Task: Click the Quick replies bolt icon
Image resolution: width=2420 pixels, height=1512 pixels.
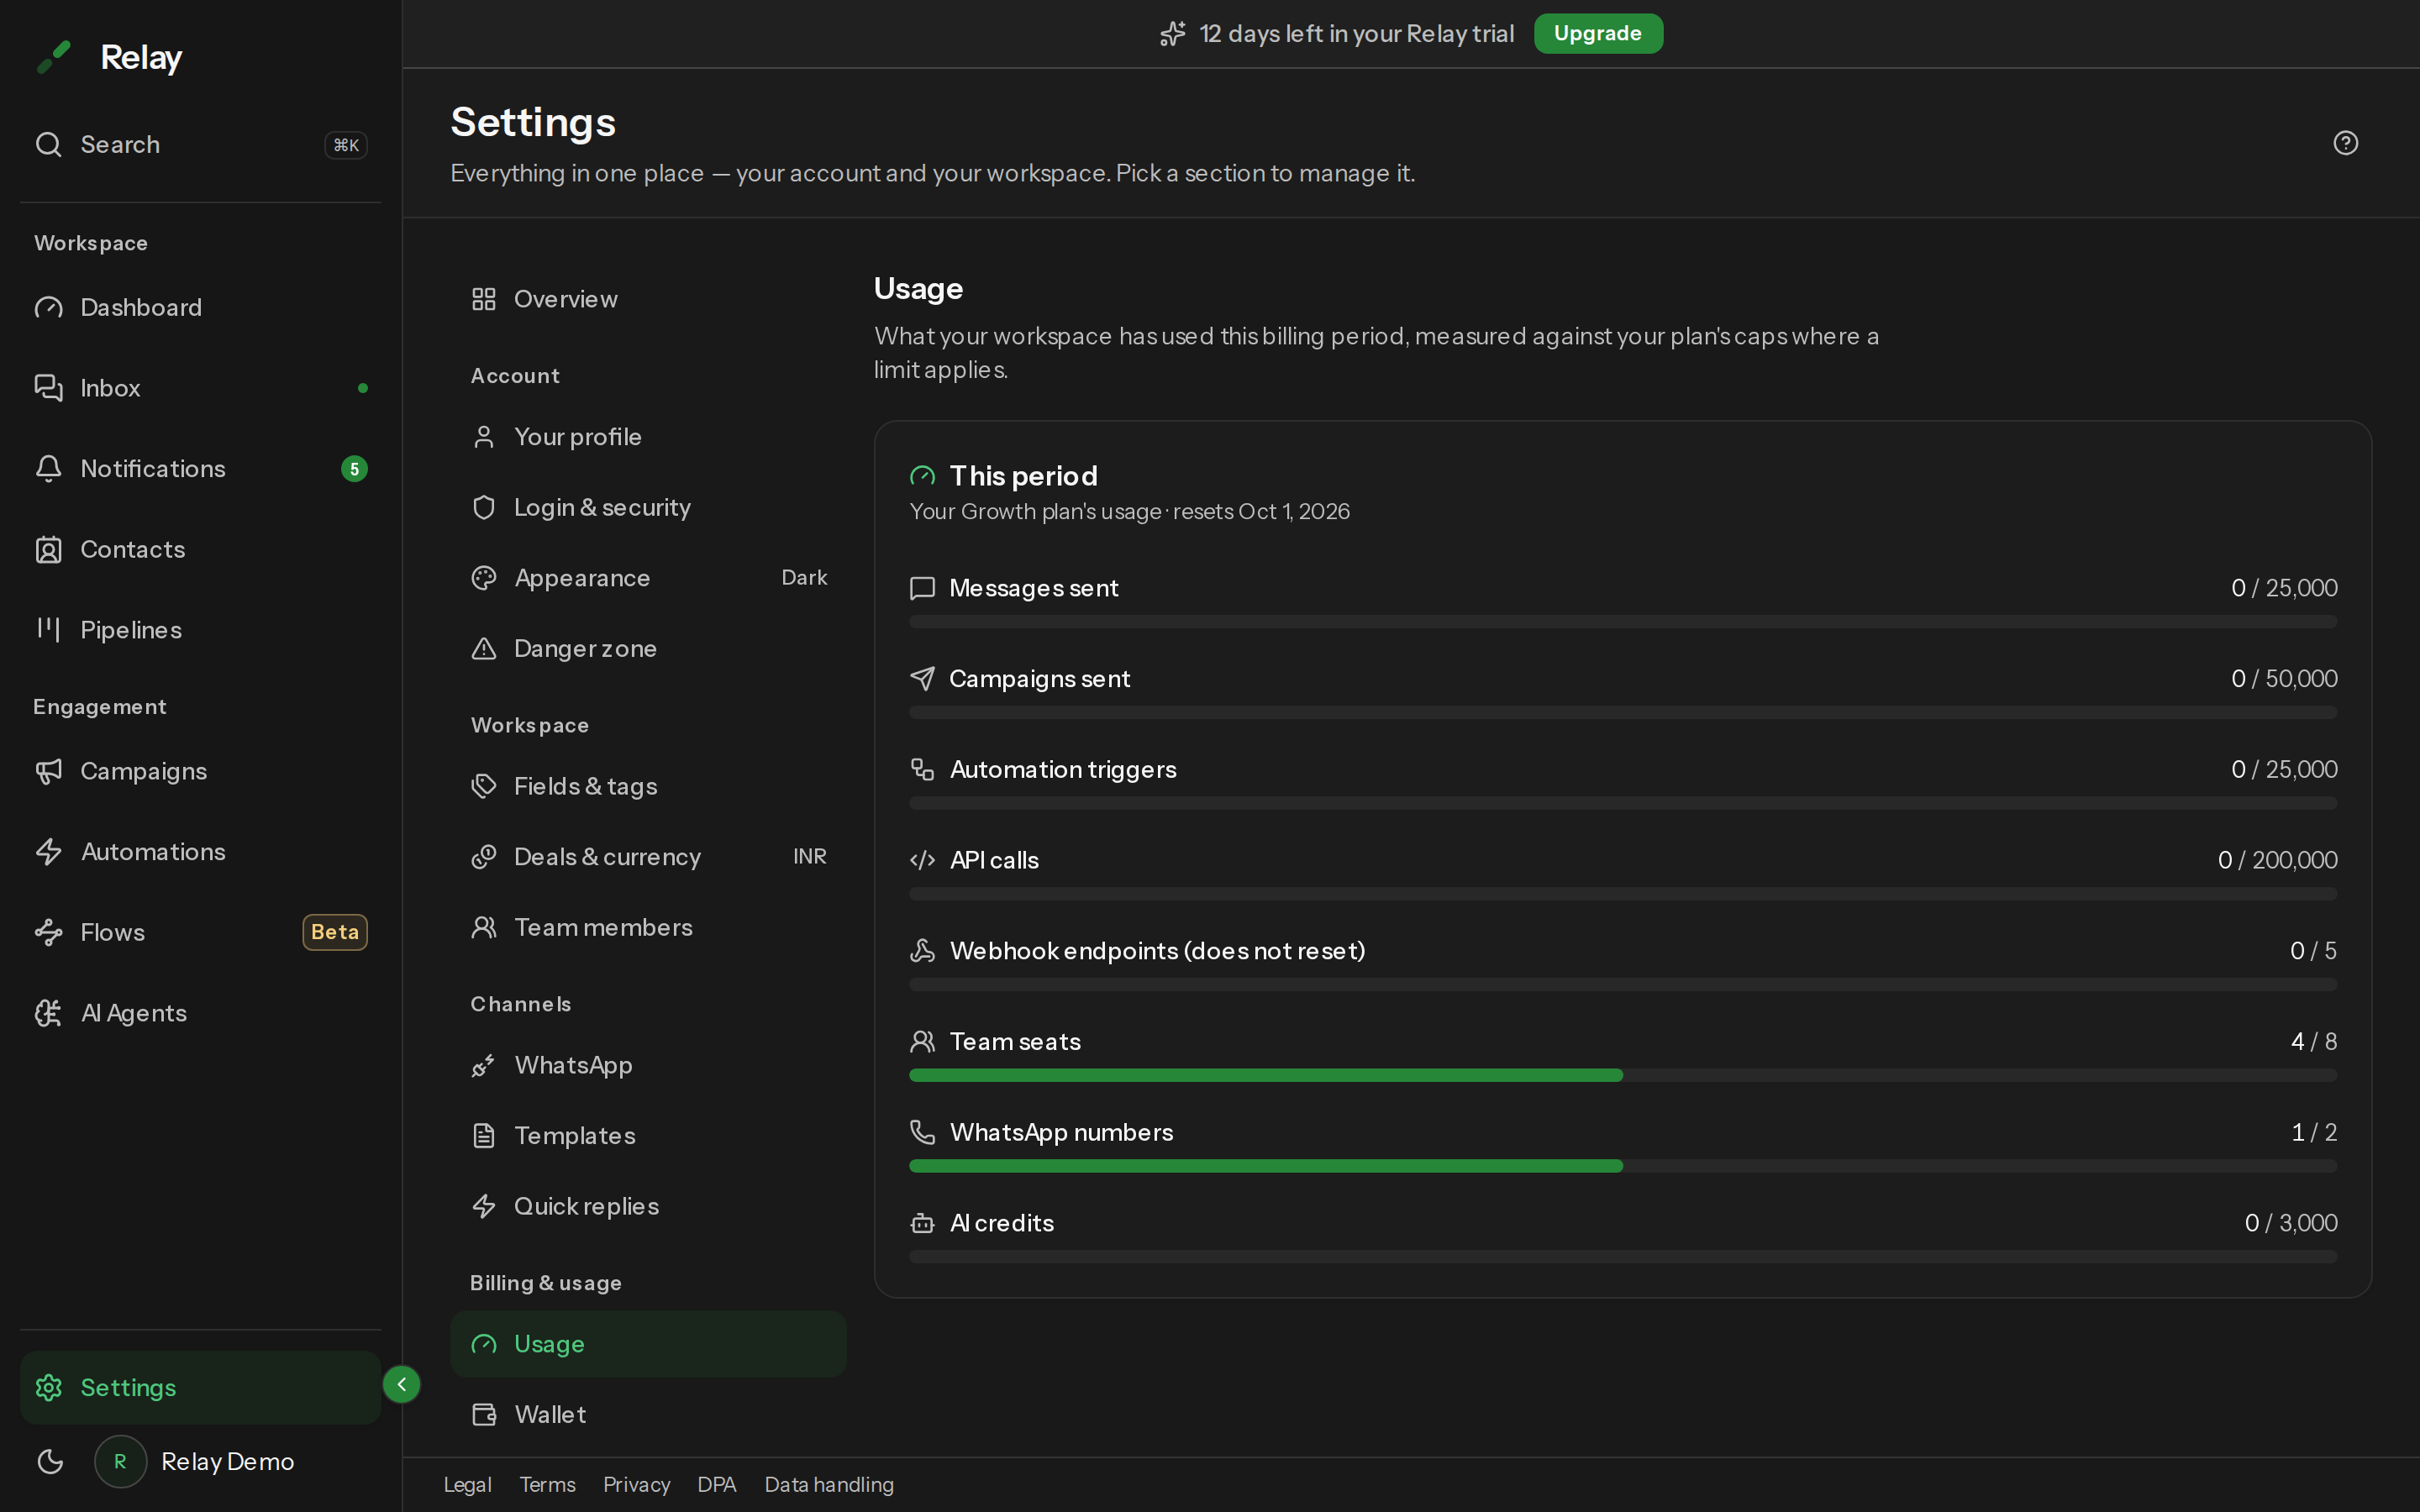Action: point(484,1206)
